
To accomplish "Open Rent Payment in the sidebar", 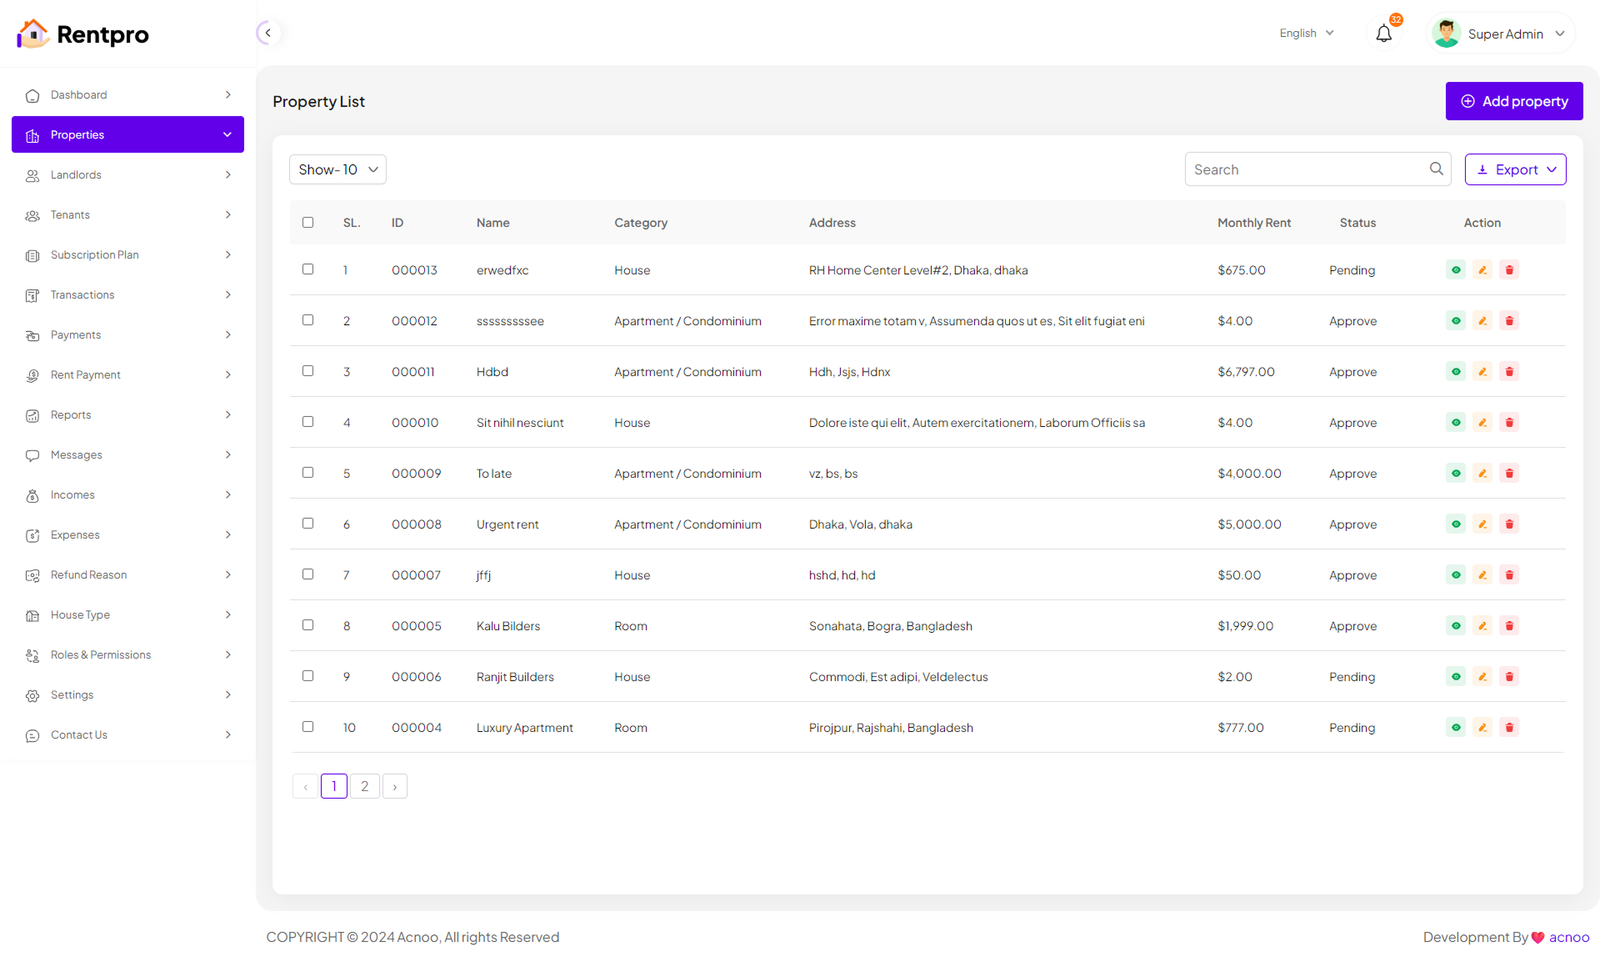I will coord(128,375).
